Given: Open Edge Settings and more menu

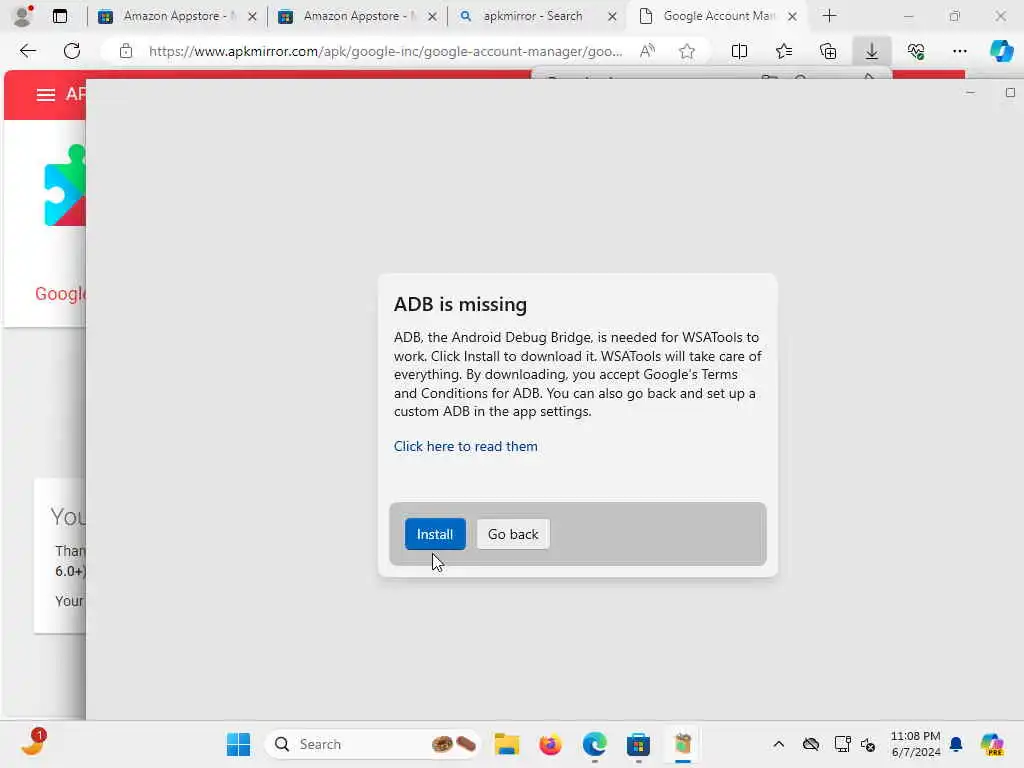Looking at the screenshot, I should (x=959, y=51).
